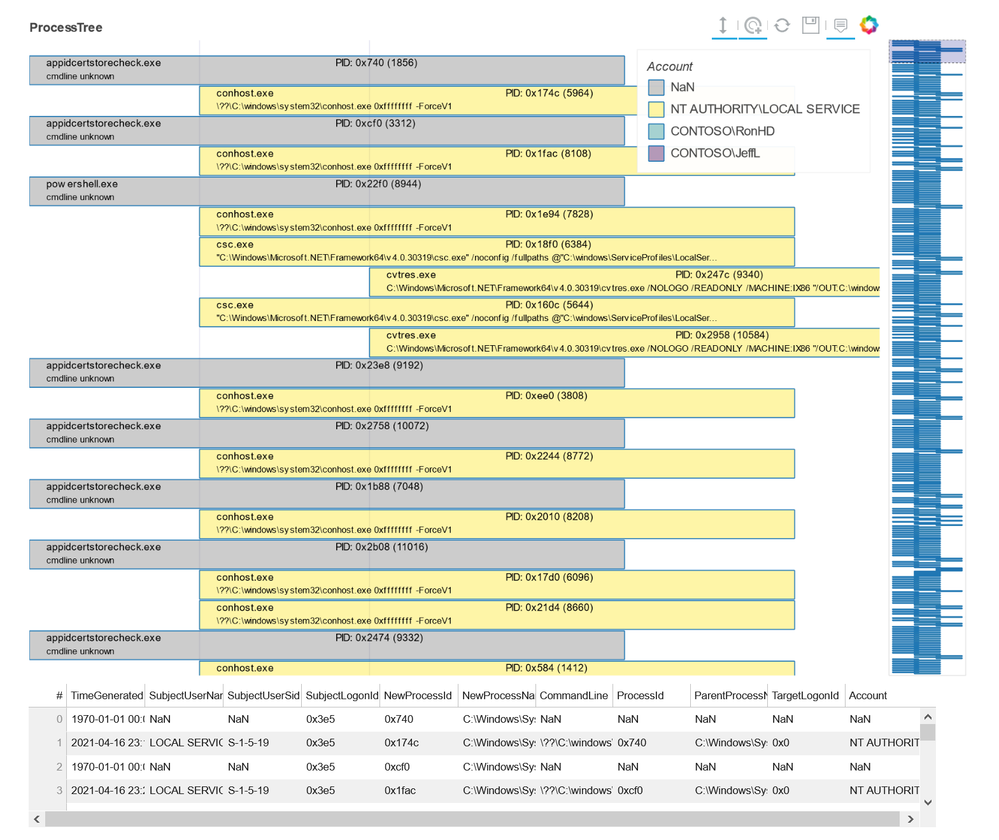Select conhost.exe PID 0xee0 (3808)
This screenshot has height=840, width=999.
pos(497,403)
